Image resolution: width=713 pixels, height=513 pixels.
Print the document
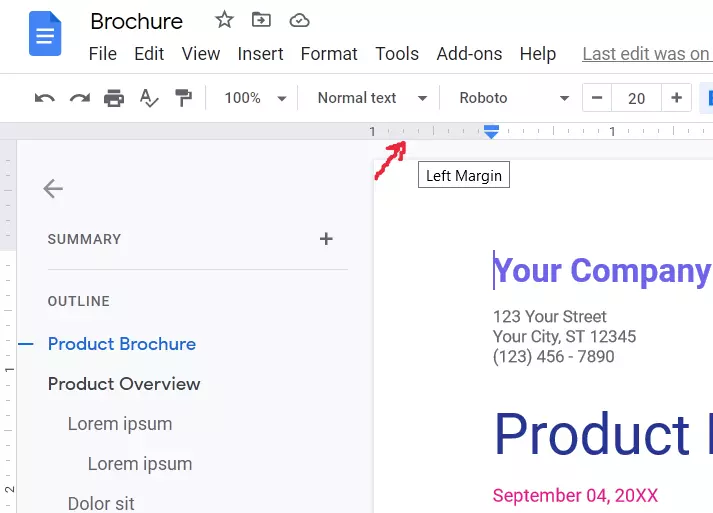pyautogui.click(x=114, y=98)
